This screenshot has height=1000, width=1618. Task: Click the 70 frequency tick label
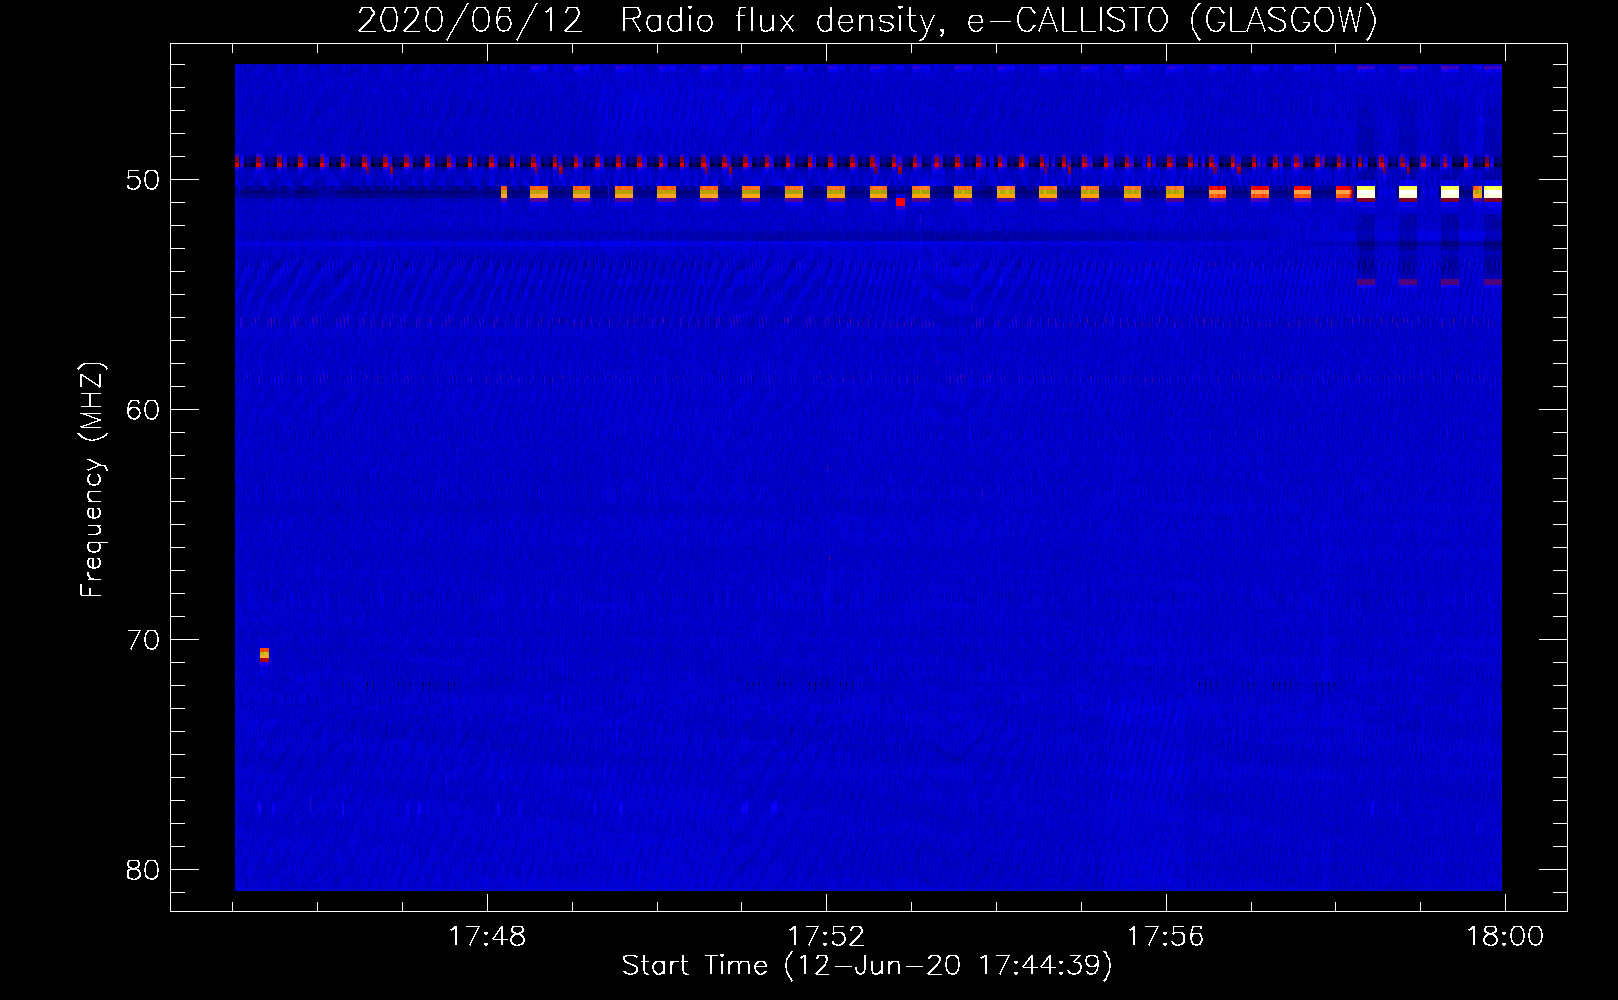click(143, 640)
